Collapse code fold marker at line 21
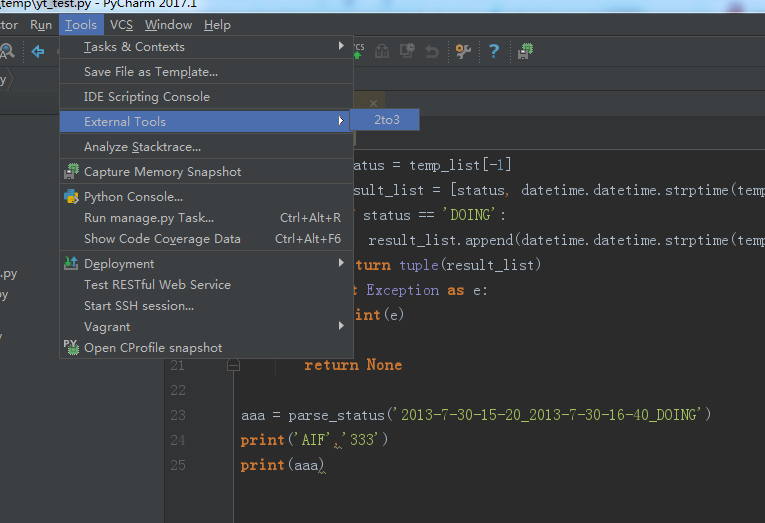Screen dimensions: 765x523 [x=233, y=365]
